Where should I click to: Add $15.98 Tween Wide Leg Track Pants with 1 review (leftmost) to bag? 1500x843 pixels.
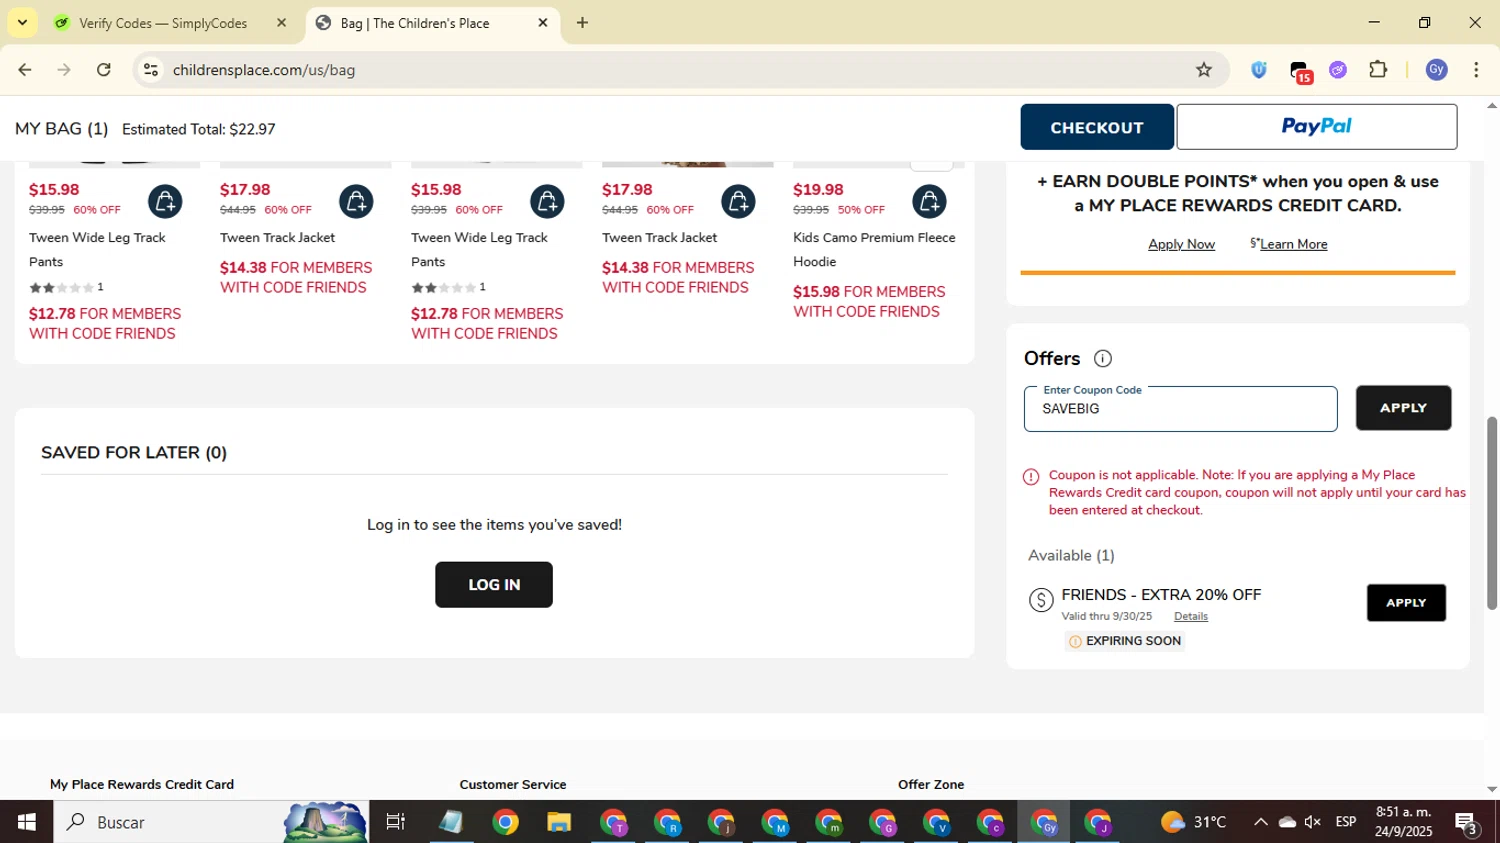(165, 202)
